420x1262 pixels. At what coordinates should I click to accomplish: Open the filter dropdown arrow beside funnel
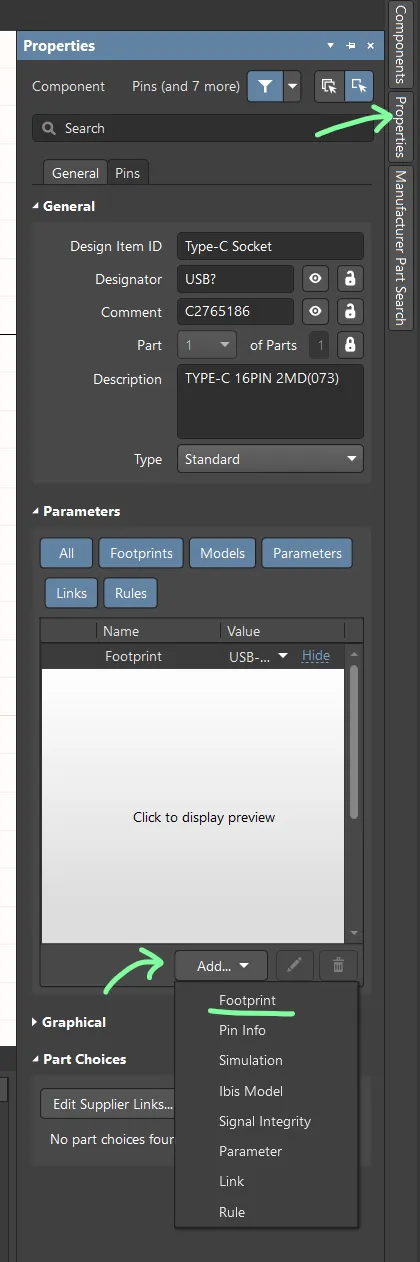(x=292, y=86)
